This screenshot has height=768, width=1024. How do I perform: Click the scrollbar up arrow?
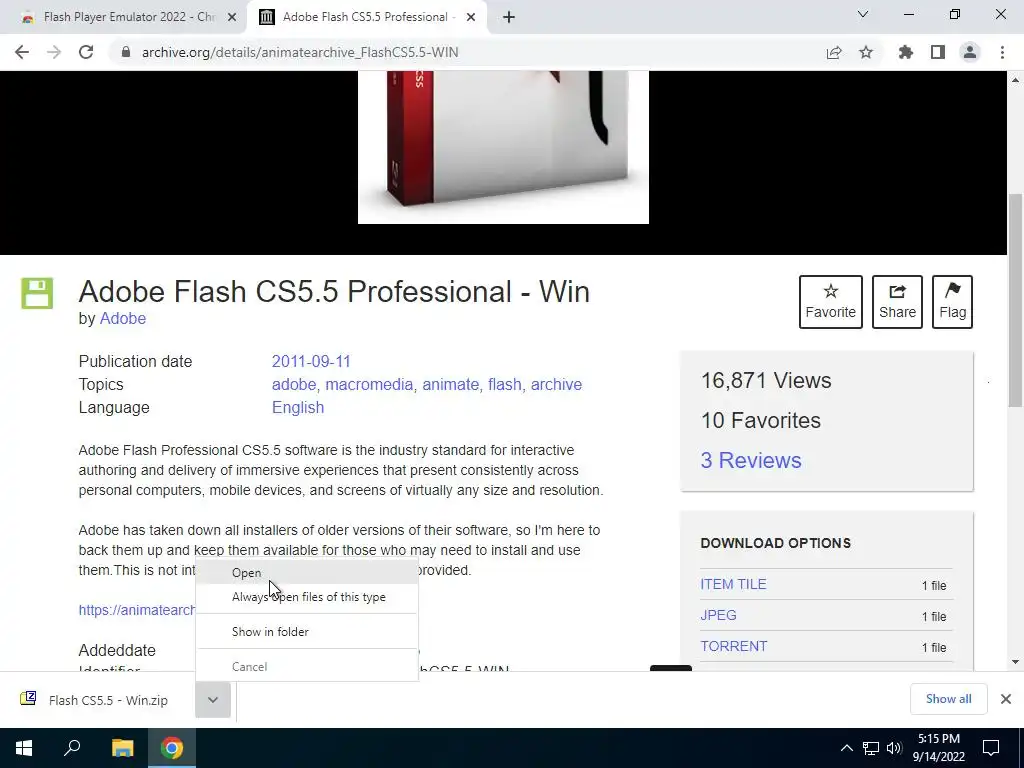tap(1016, 80)
